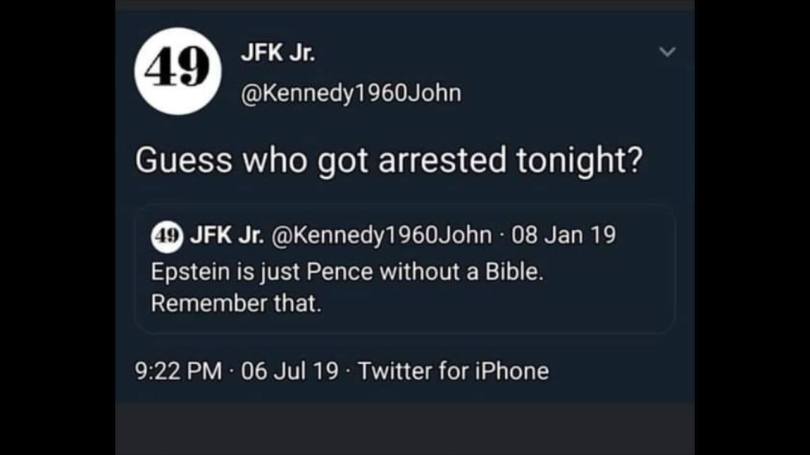Click the word 'Bible' in quoted tweet

pyautogui.click(x=511, y=271)
